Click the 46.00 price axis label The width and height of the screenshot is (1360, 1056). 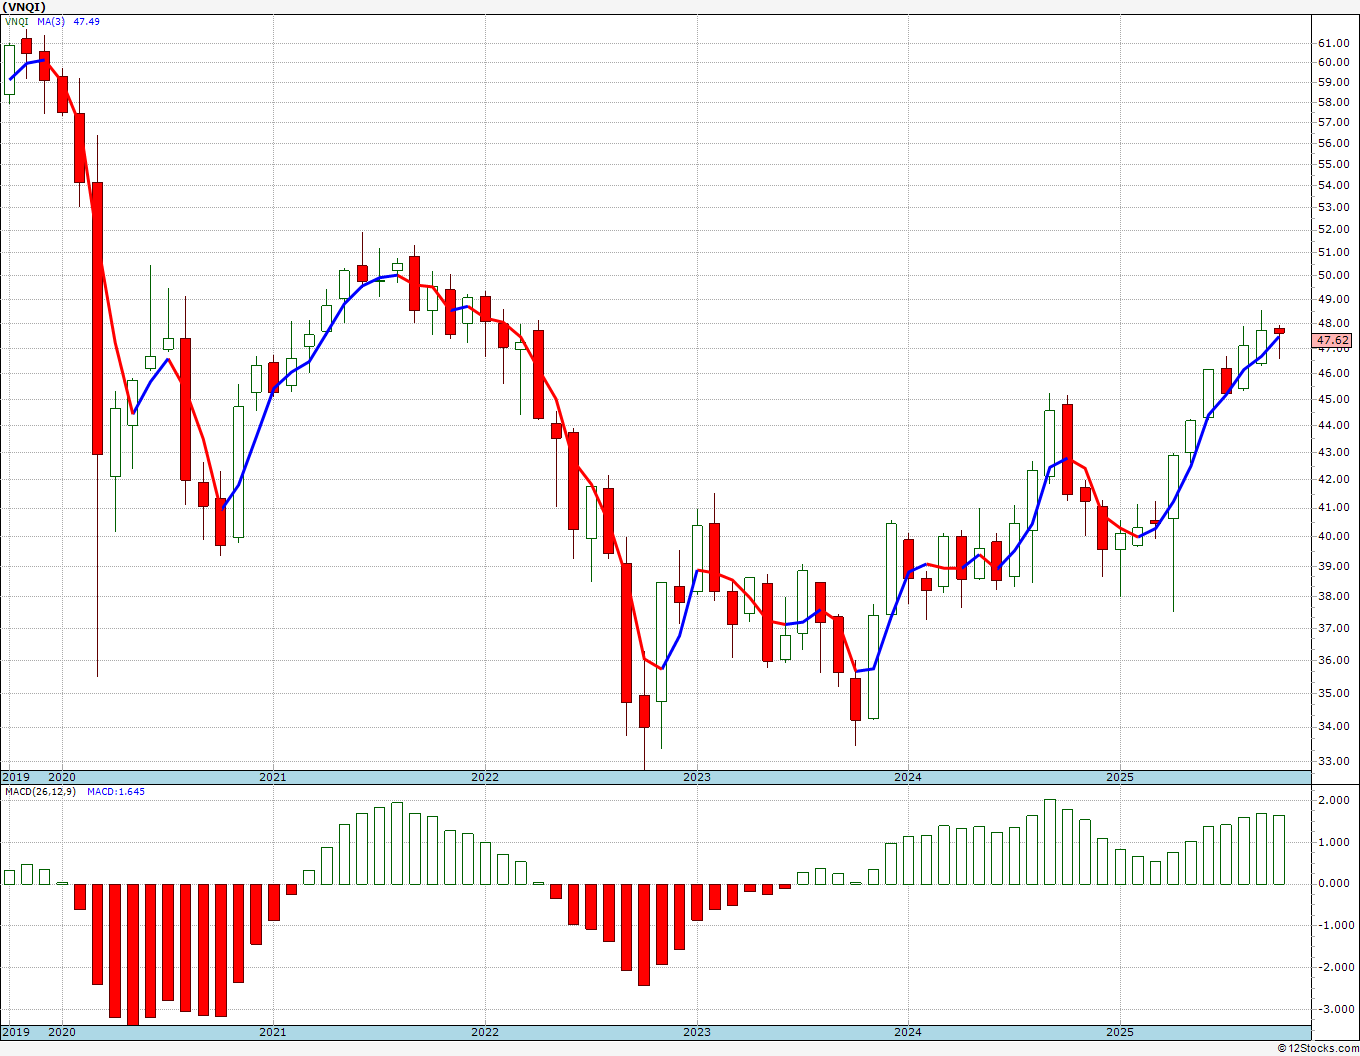(x=1334, y=373)
